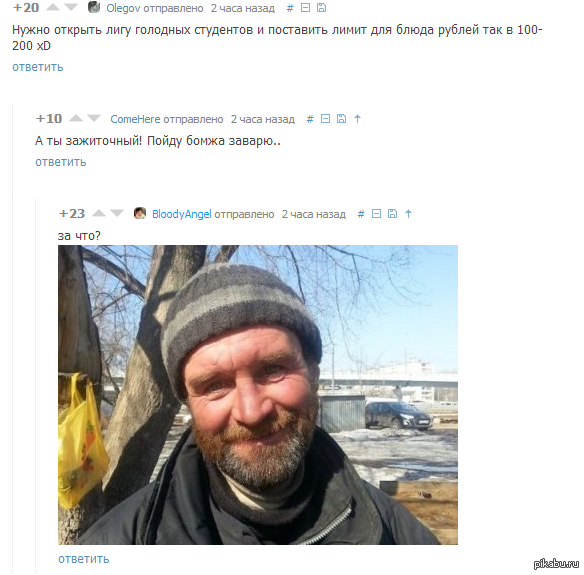Collapse BloodyAngel's comment branch
The height and width of the screenshot is (575, 584).
[x=377, y=214]
